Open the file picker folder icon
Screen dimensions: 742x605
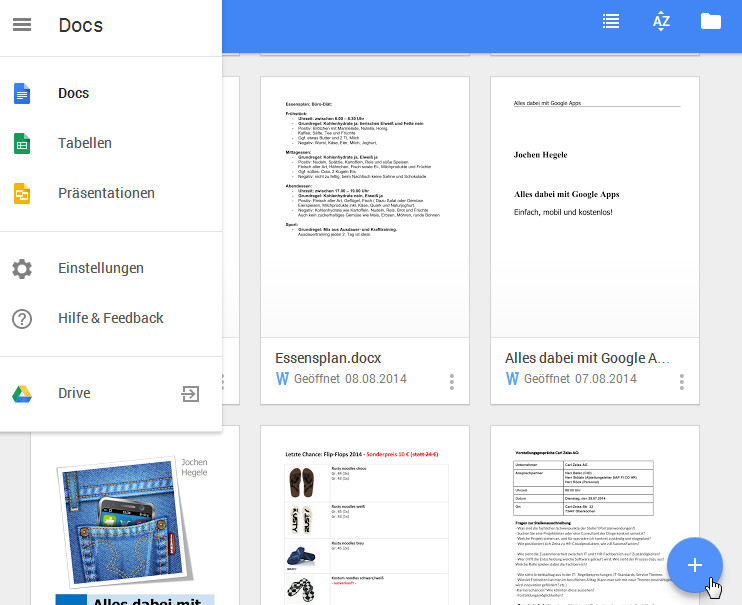pos(711,21)
